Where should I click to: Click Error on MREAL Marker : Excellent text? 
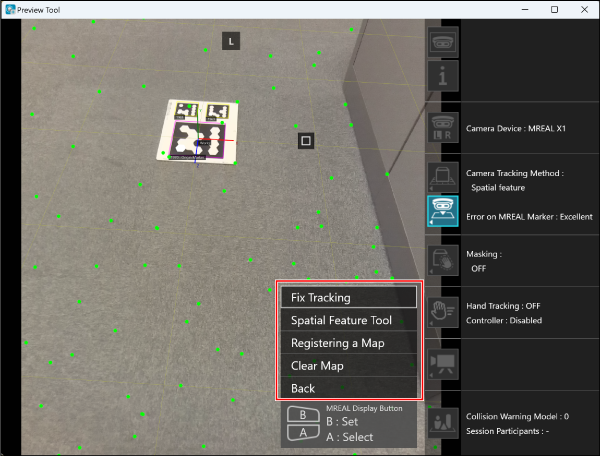pos(529,217)
